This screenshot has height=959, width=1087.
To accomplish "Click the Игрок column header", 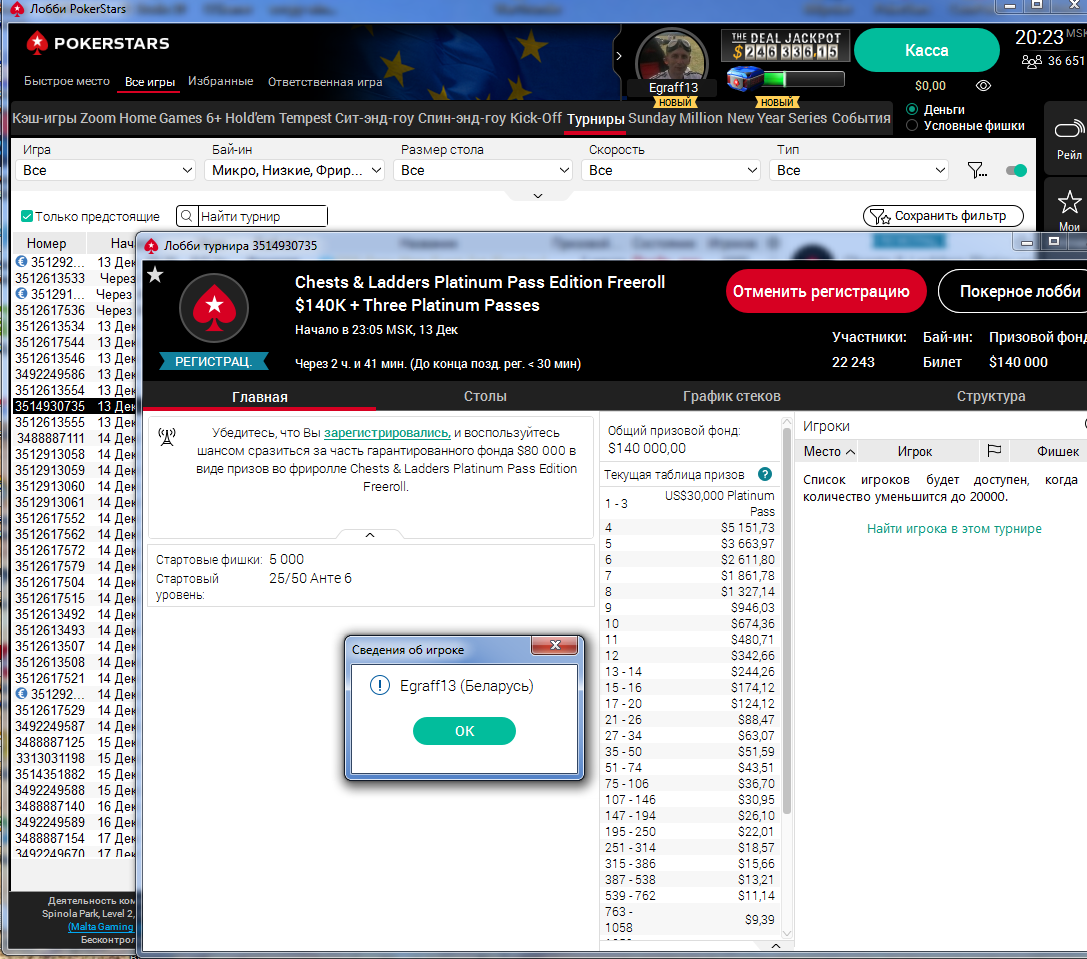I will (x=915, y=451).
